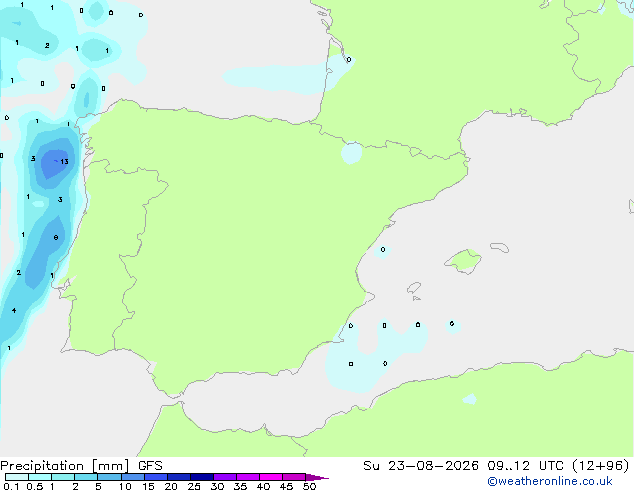Screen dimensions: 634x490
Task: Click legend label '10'
Action: [x=125, y=486]
